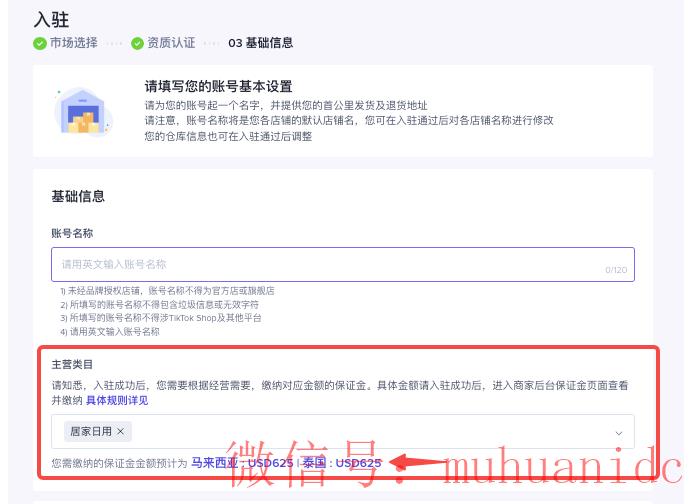Click the 请填写您的账号基本设置 heading

[x=219, y=86]
